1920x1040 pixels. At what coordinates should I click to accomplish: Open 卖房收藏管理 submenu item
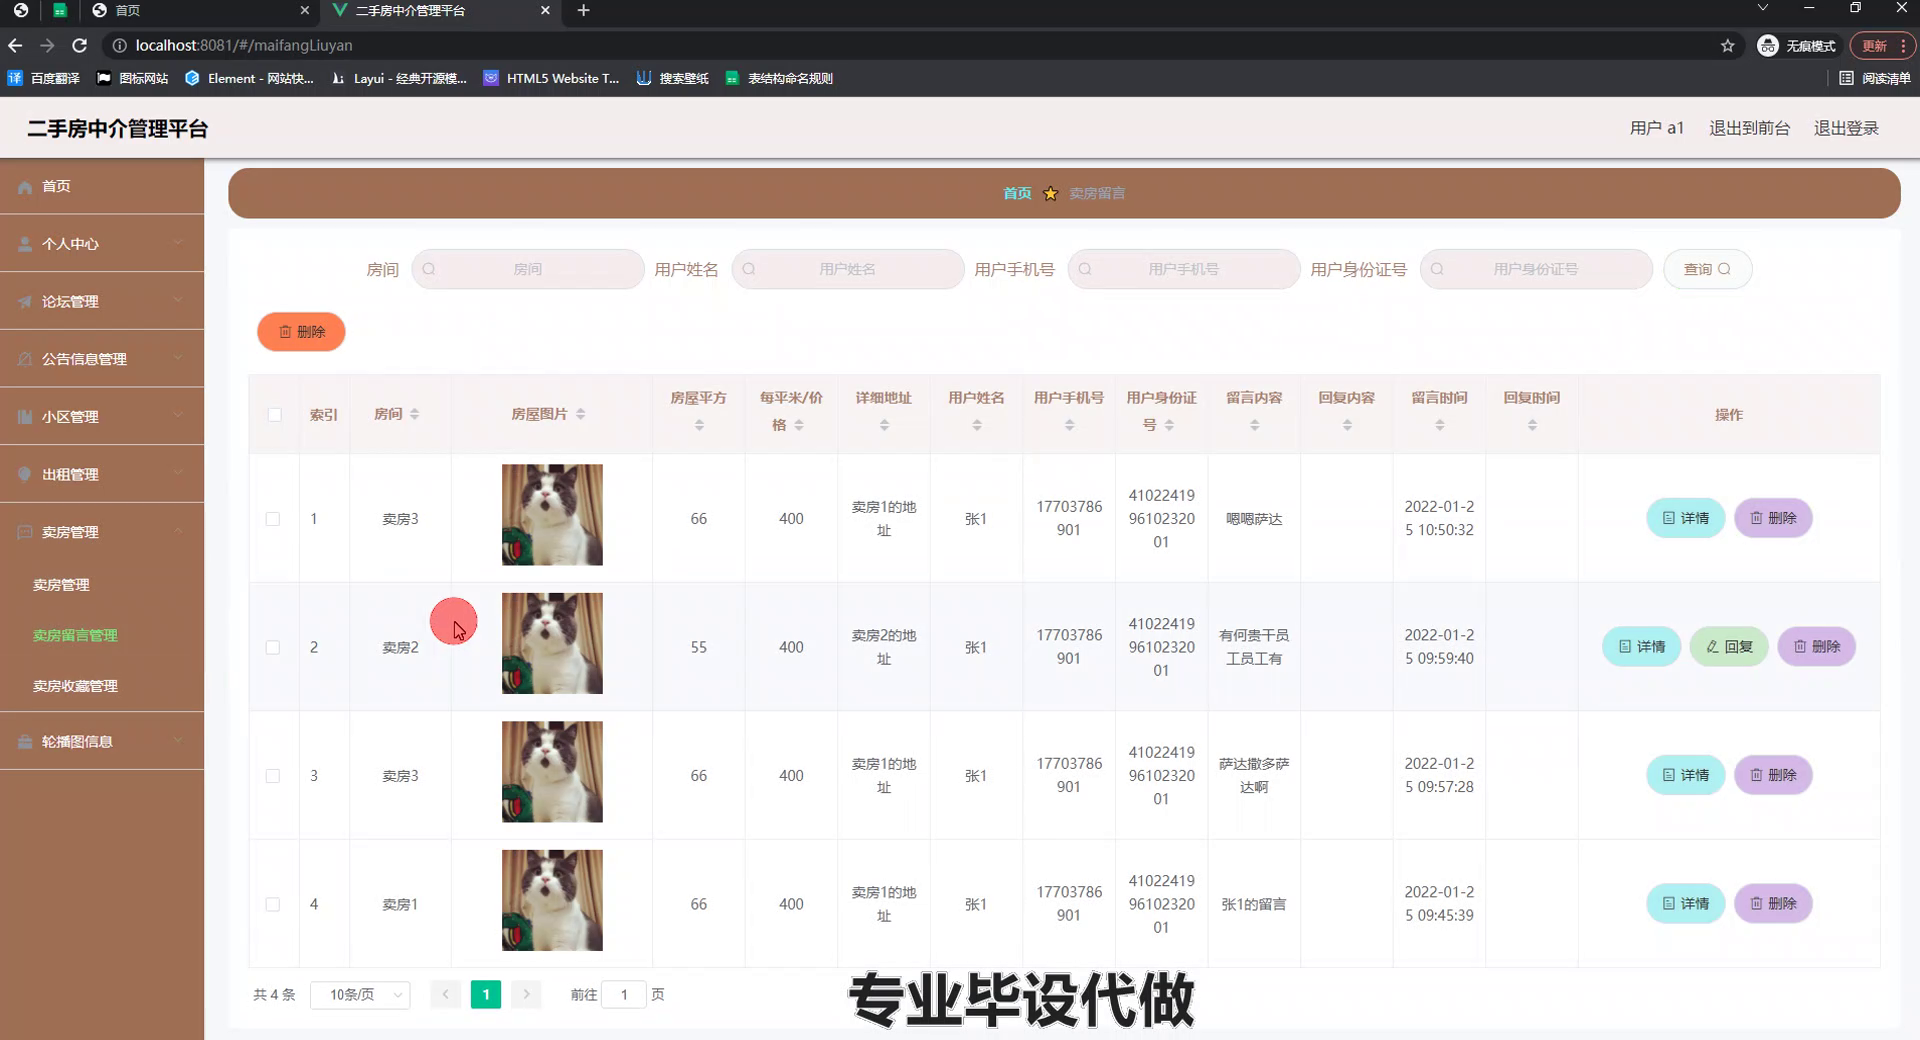tap(75, 687)
